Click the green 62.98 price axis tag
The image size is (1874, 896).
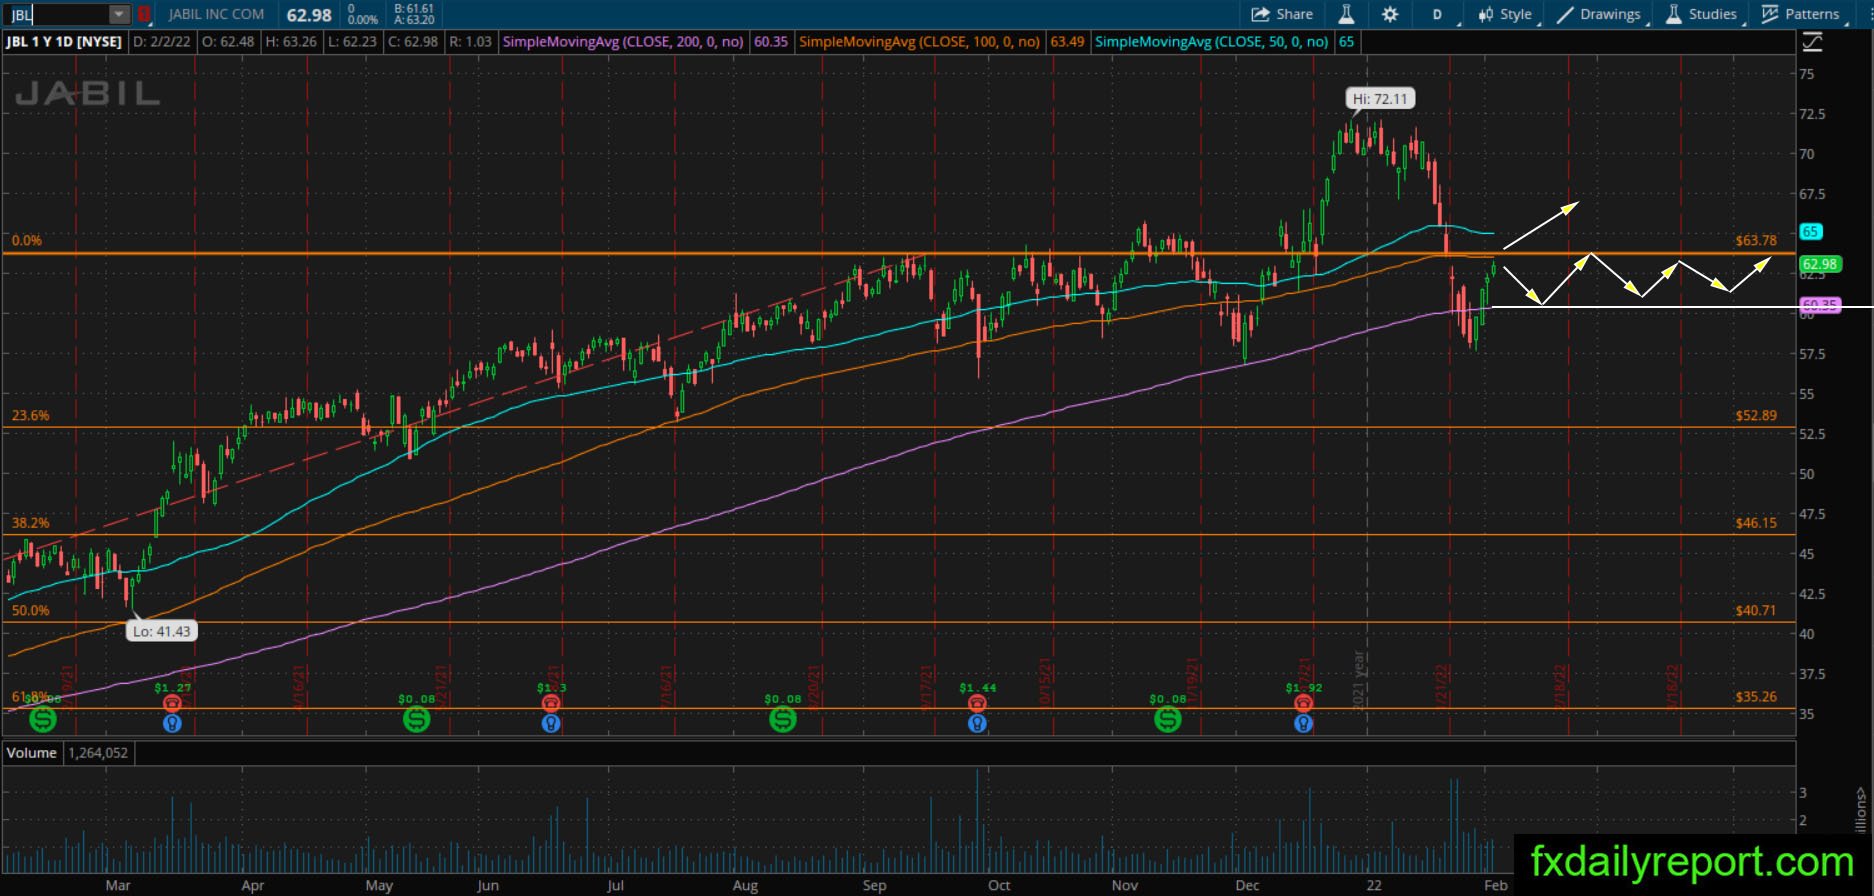pyautogui.click(x=1819, y=265)
